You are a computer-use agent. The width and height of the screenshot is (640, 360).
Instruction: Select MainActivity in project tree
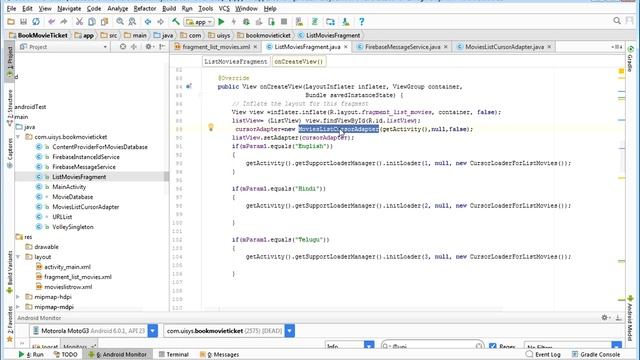(69, 187)
